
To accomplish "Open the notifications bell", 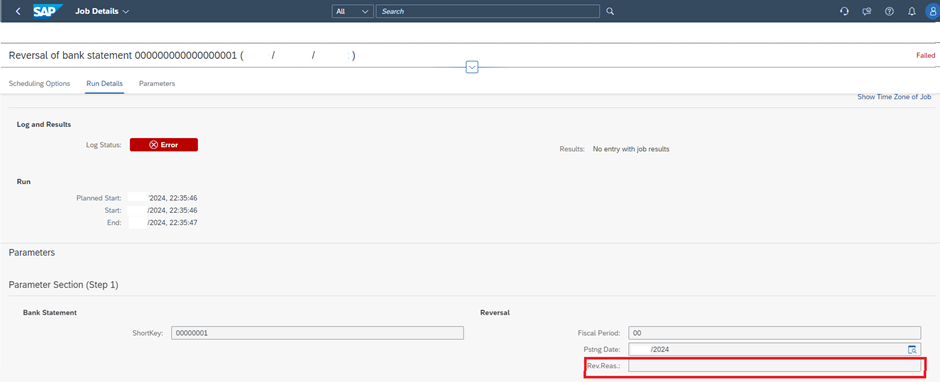I will pyautogui.click(x=912, y=11).
